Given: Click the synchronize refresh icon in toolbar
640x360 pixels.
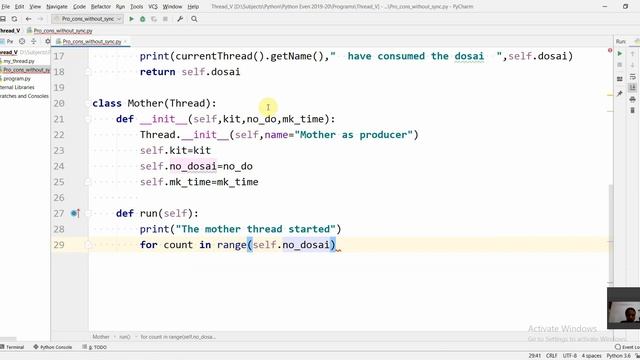Looking at the screenshot, I should [15, 19].
